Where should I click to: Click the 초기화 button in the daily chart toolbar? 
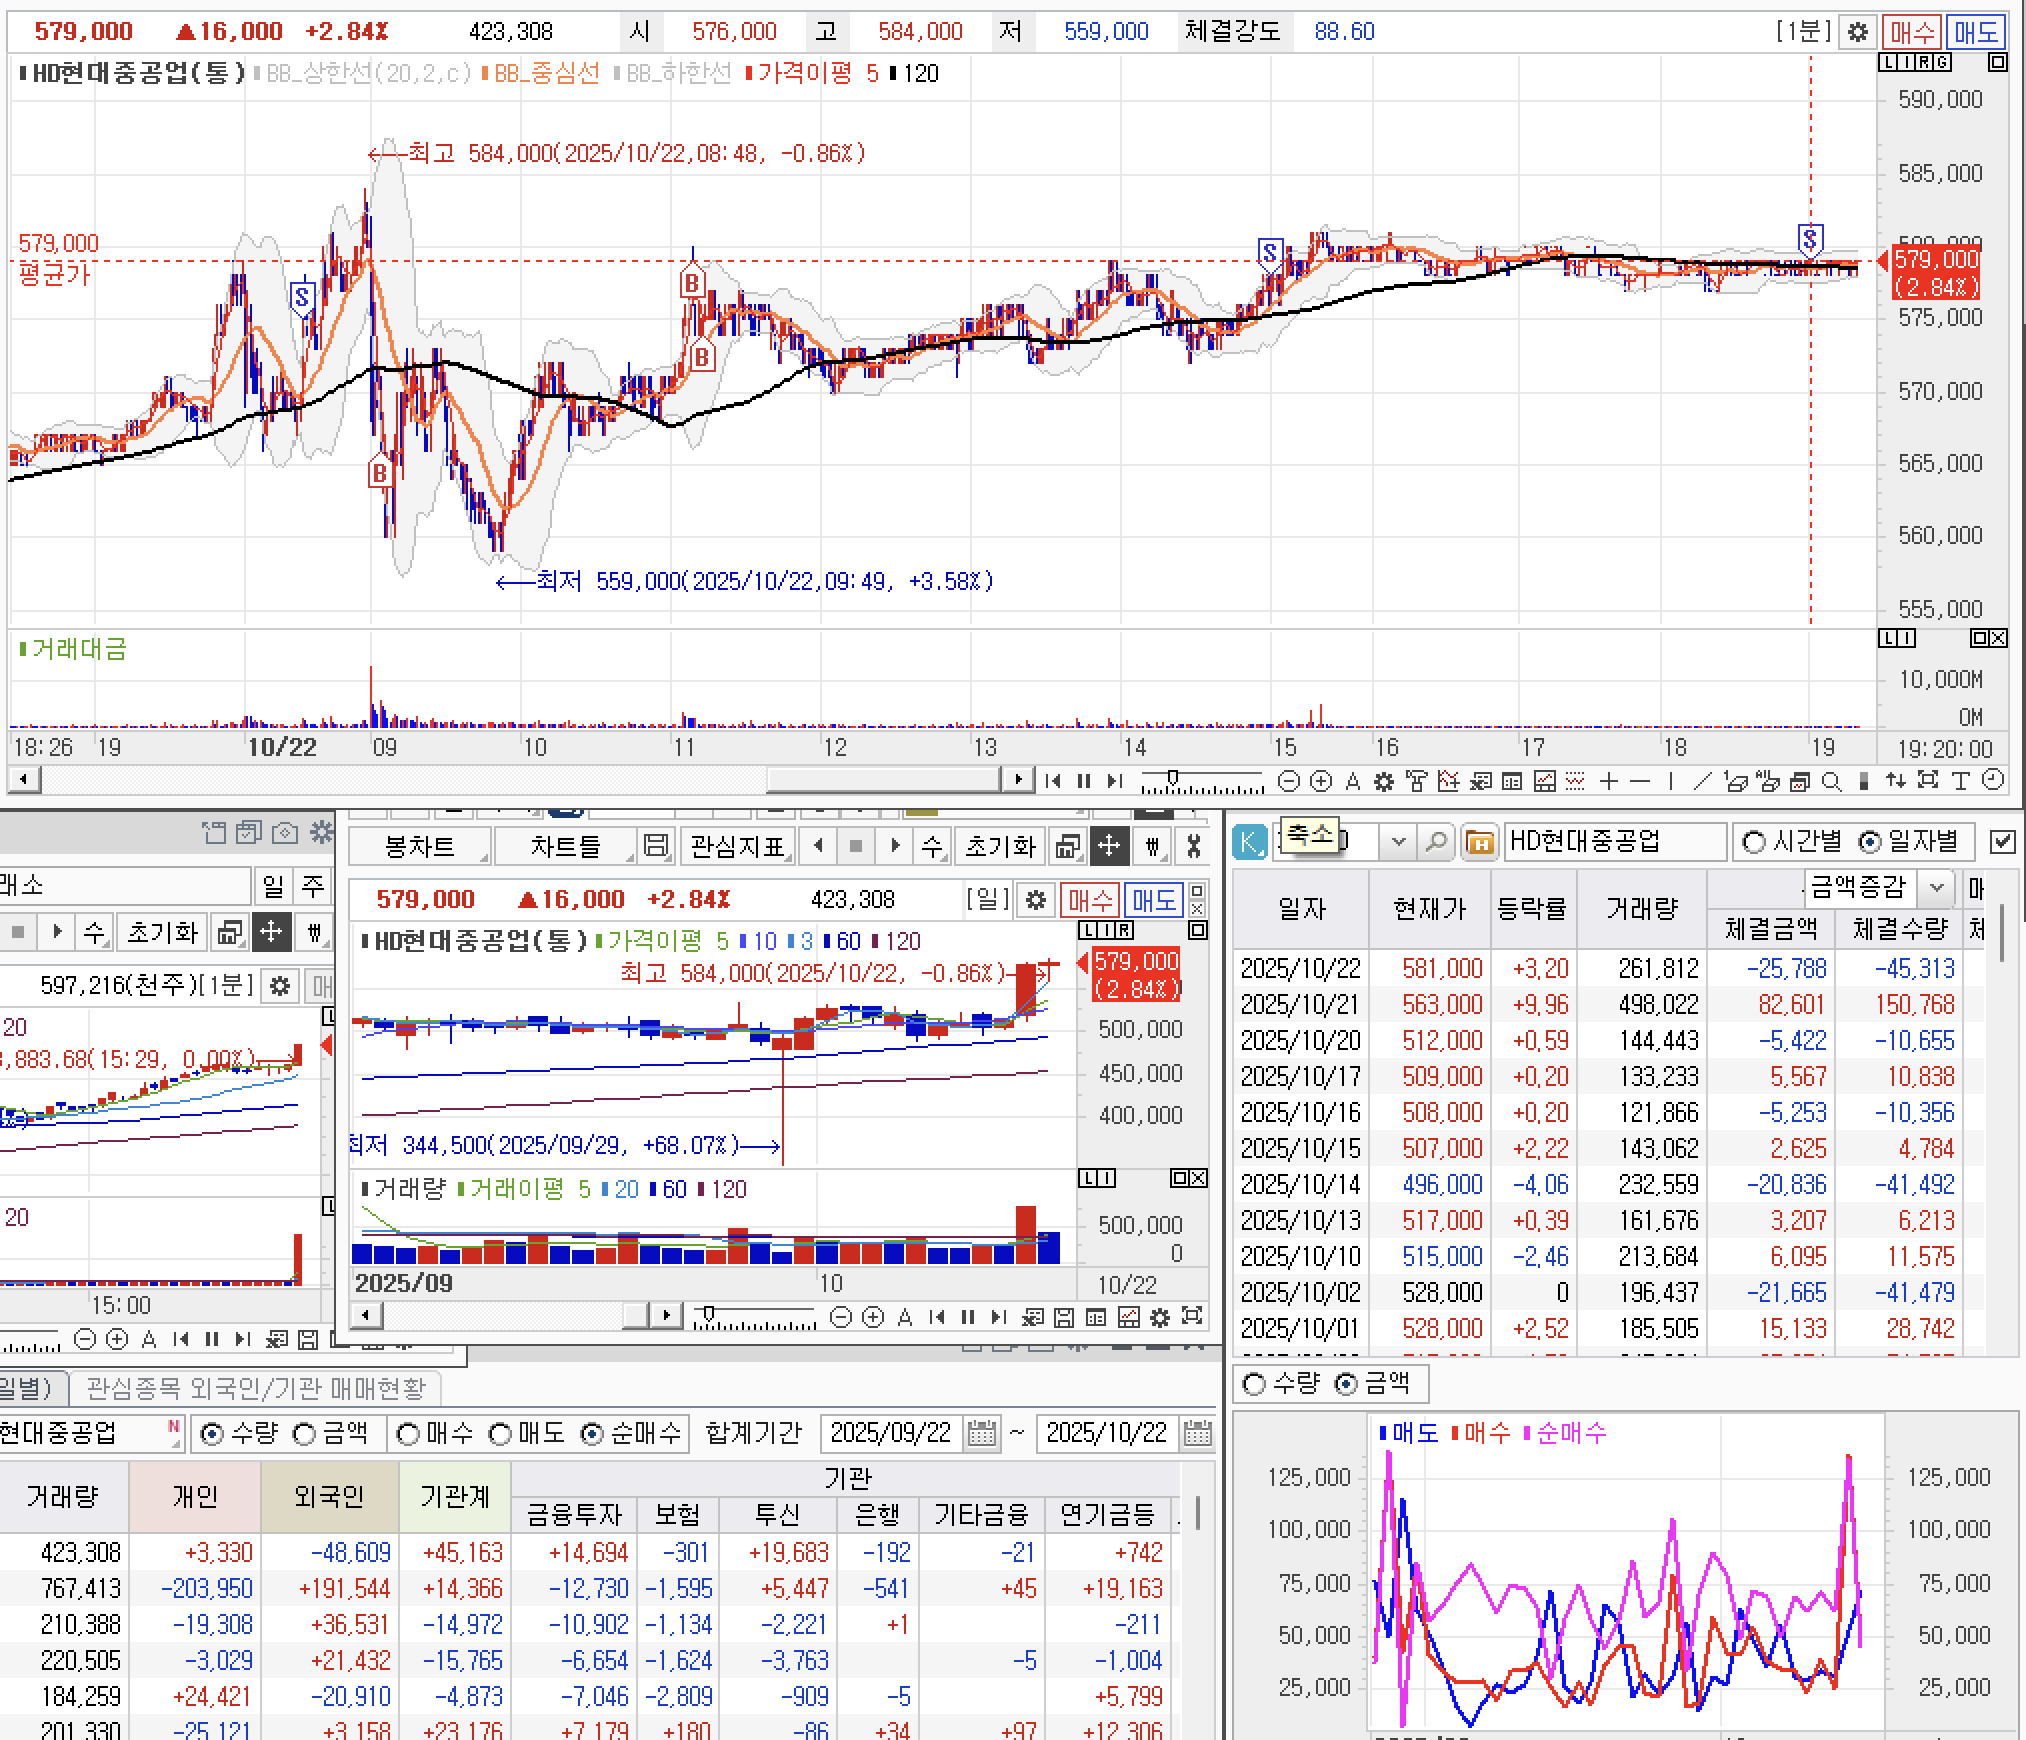click(x=1000, y=847)
